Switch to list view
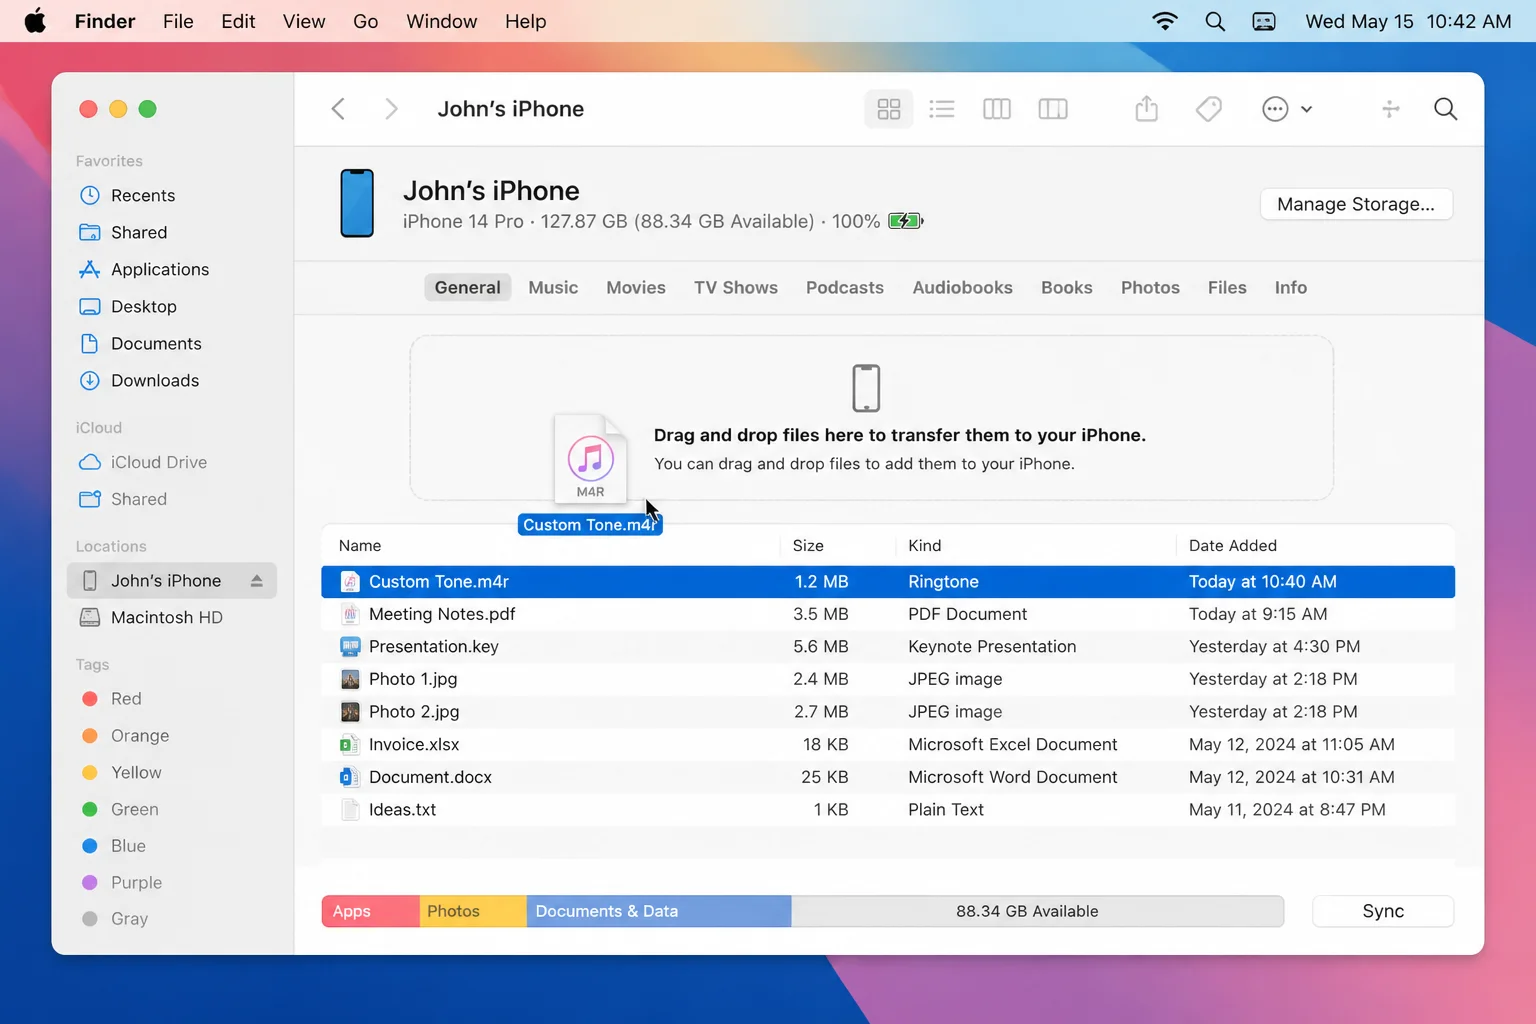Viewport: 1536px width, 1024px height. 941,109
